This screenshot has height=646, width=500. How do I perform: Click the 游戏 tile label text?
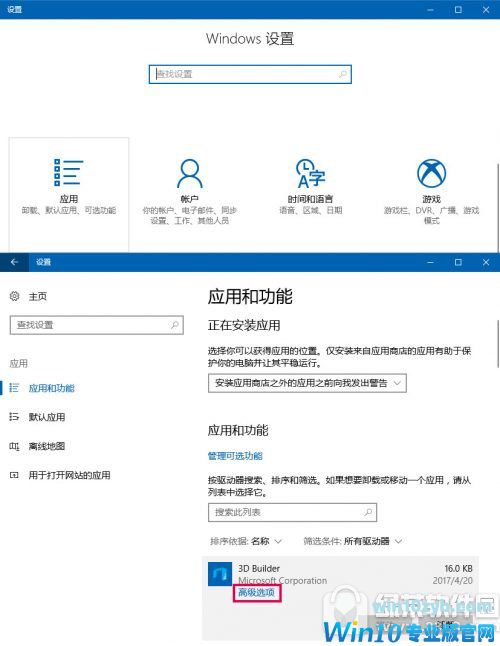431,199
